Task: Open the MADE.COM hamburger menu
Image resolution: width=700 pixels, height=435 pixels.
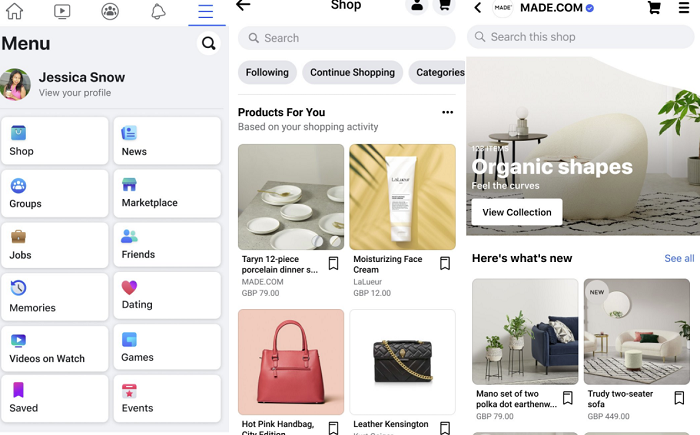Action: click(683, 7)
